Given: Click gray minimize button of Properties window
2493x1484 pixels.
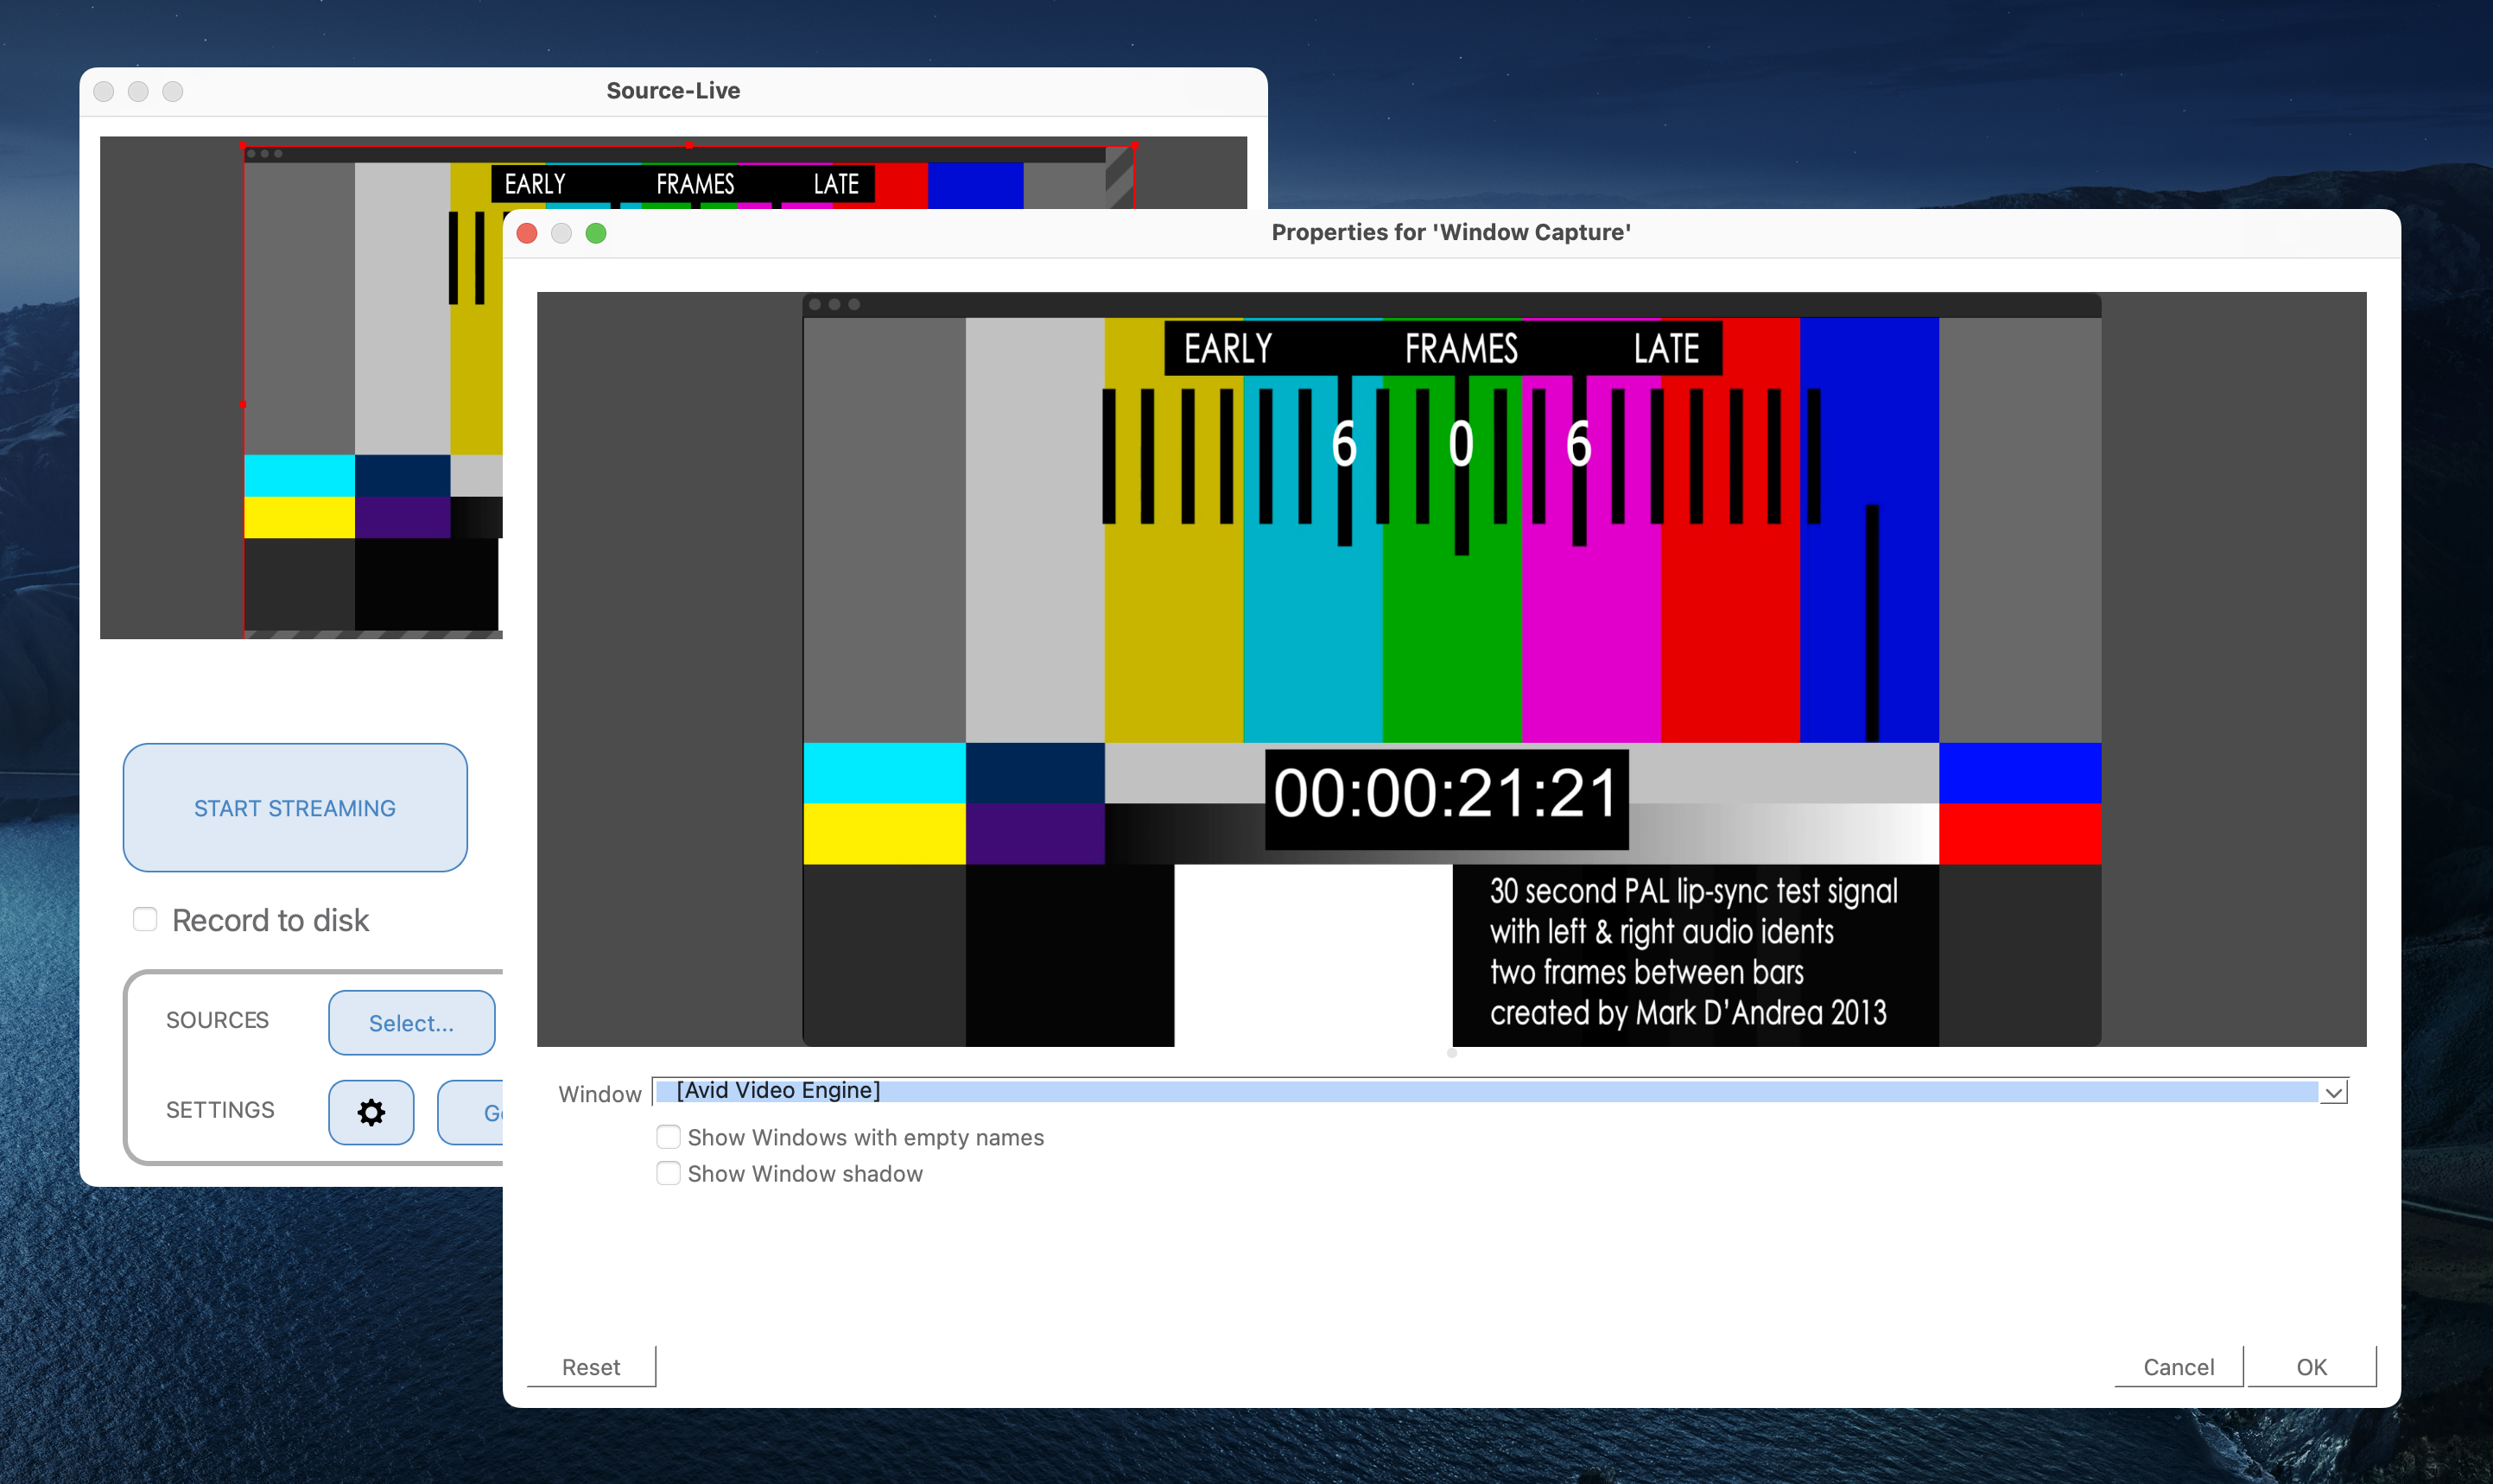Looking at the screenshot, I should (x=561, y=233).
